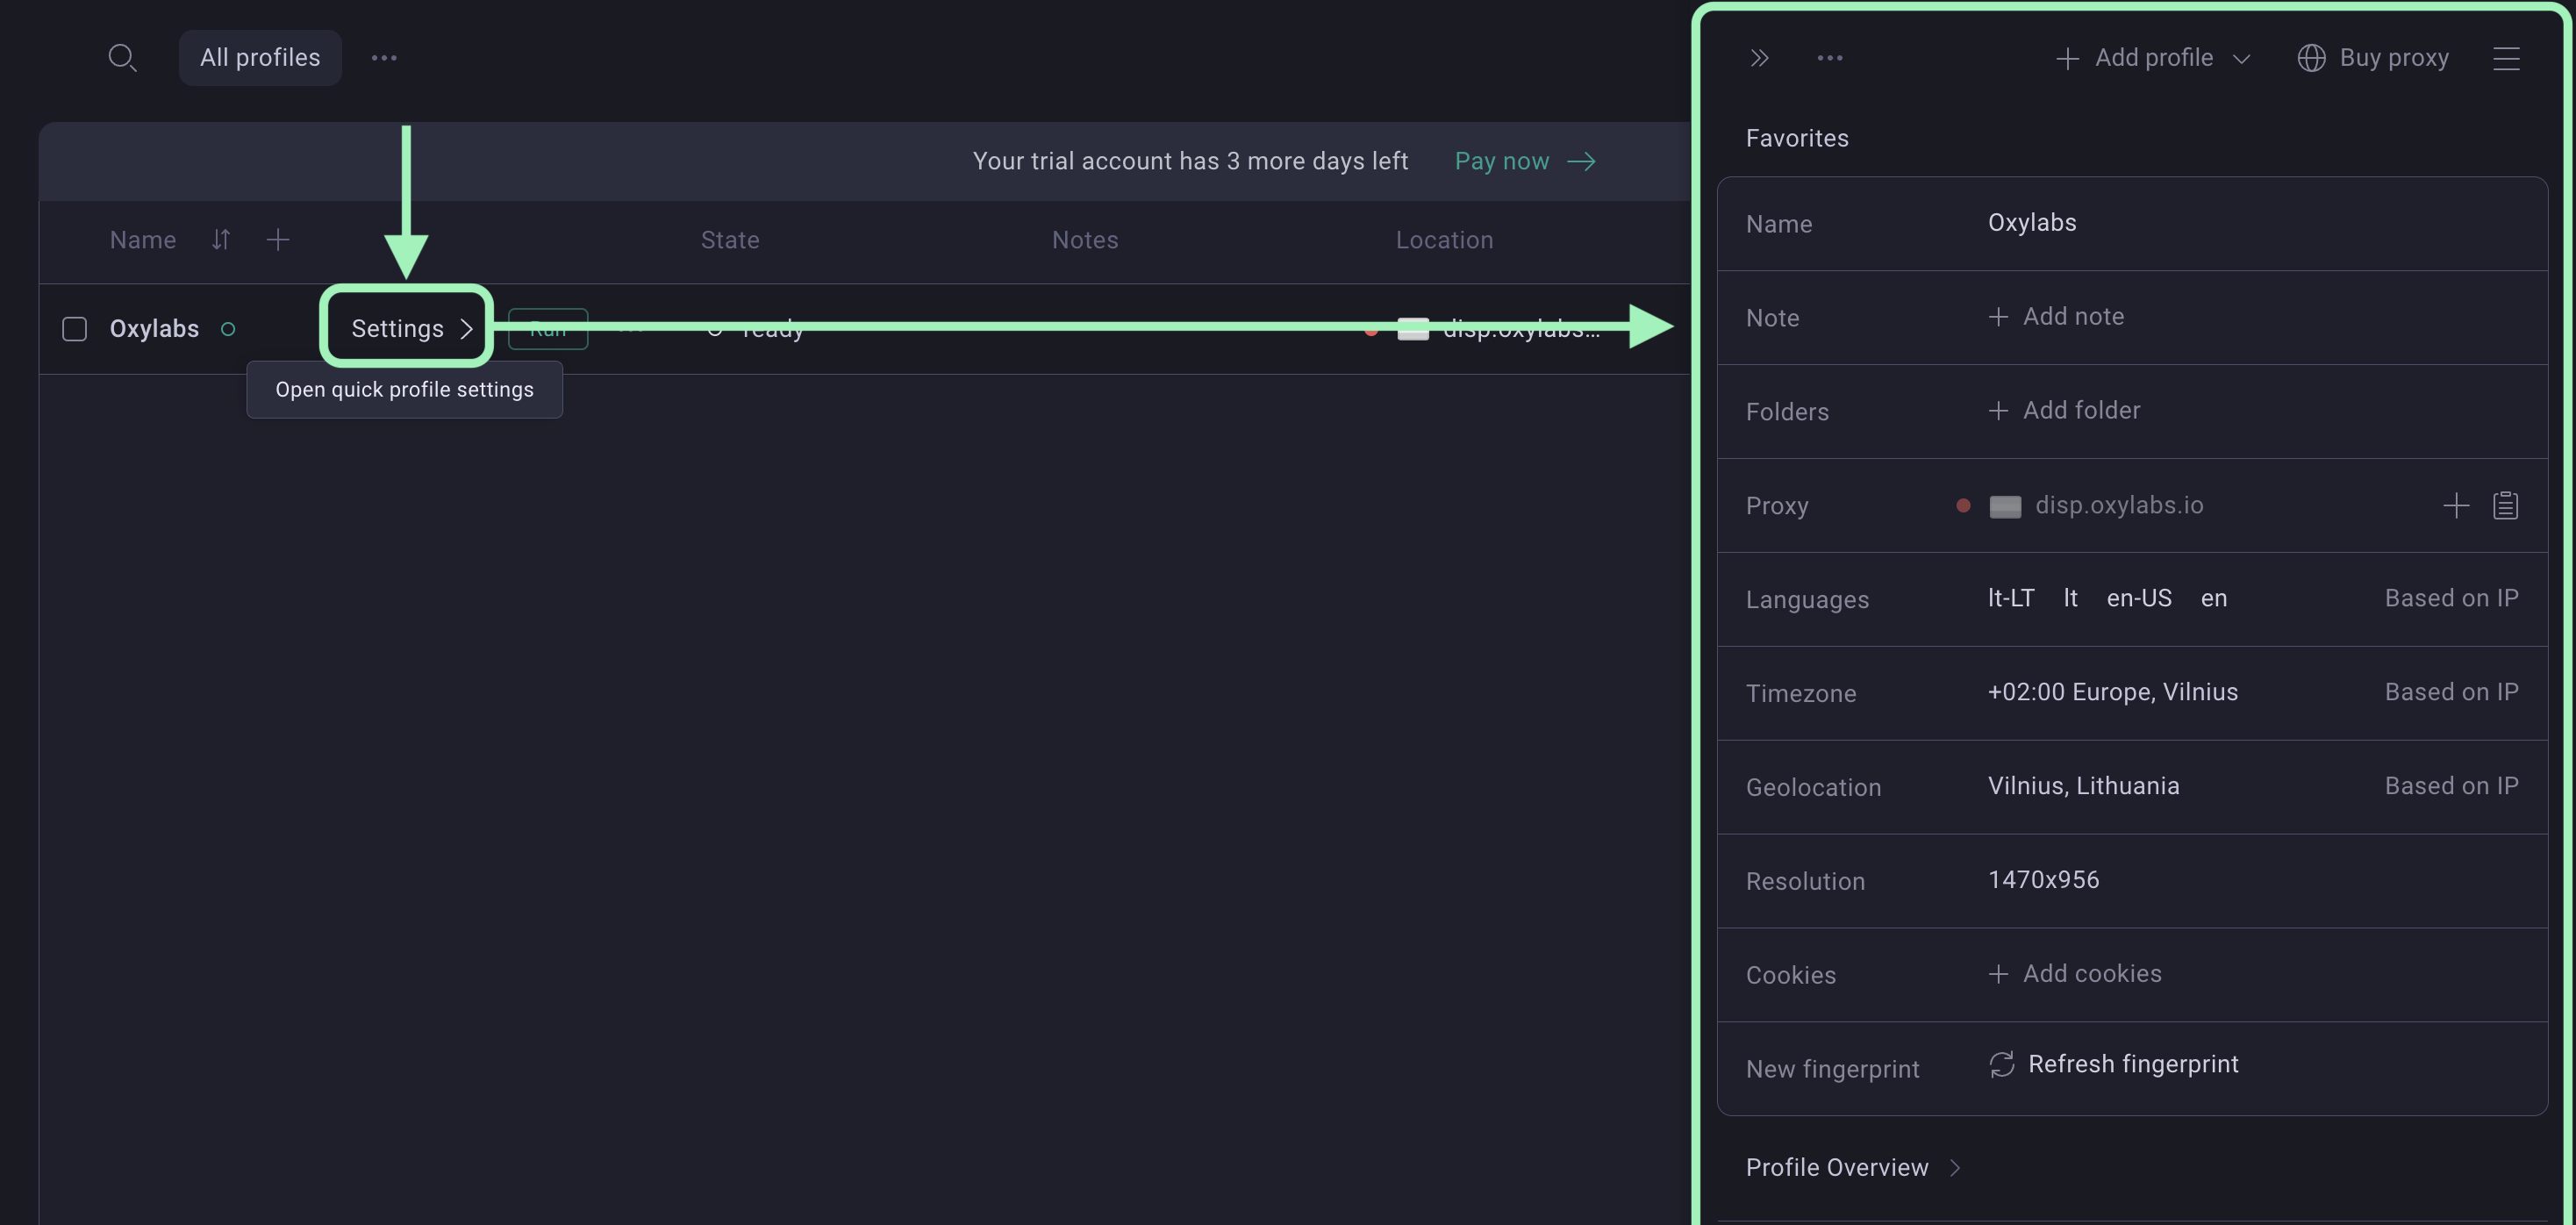Expand the Add profile dropdown arrow
Image resolution: width=2576 pixels, height=1225 pixels.
2242,59
